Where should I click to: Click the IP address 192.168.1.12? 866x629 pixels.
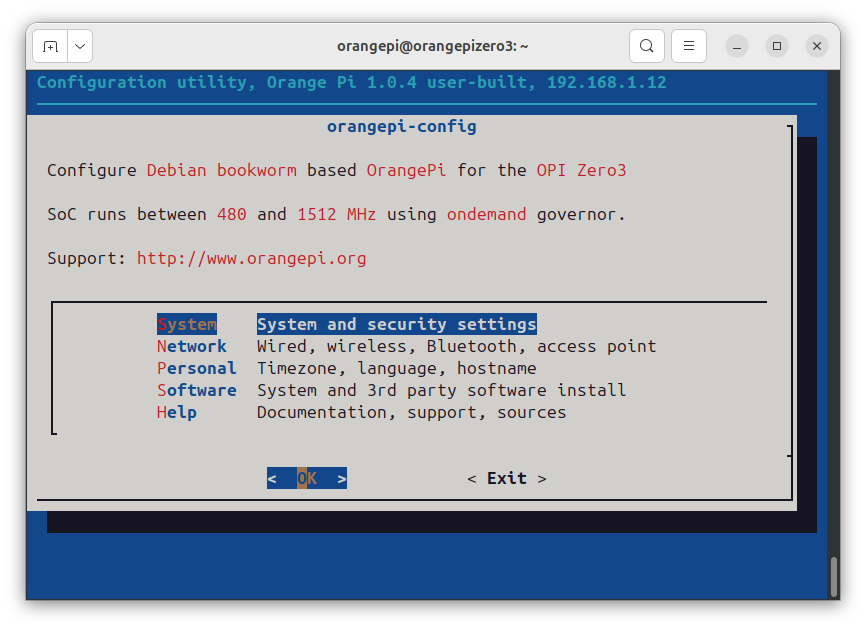(606, 83)
